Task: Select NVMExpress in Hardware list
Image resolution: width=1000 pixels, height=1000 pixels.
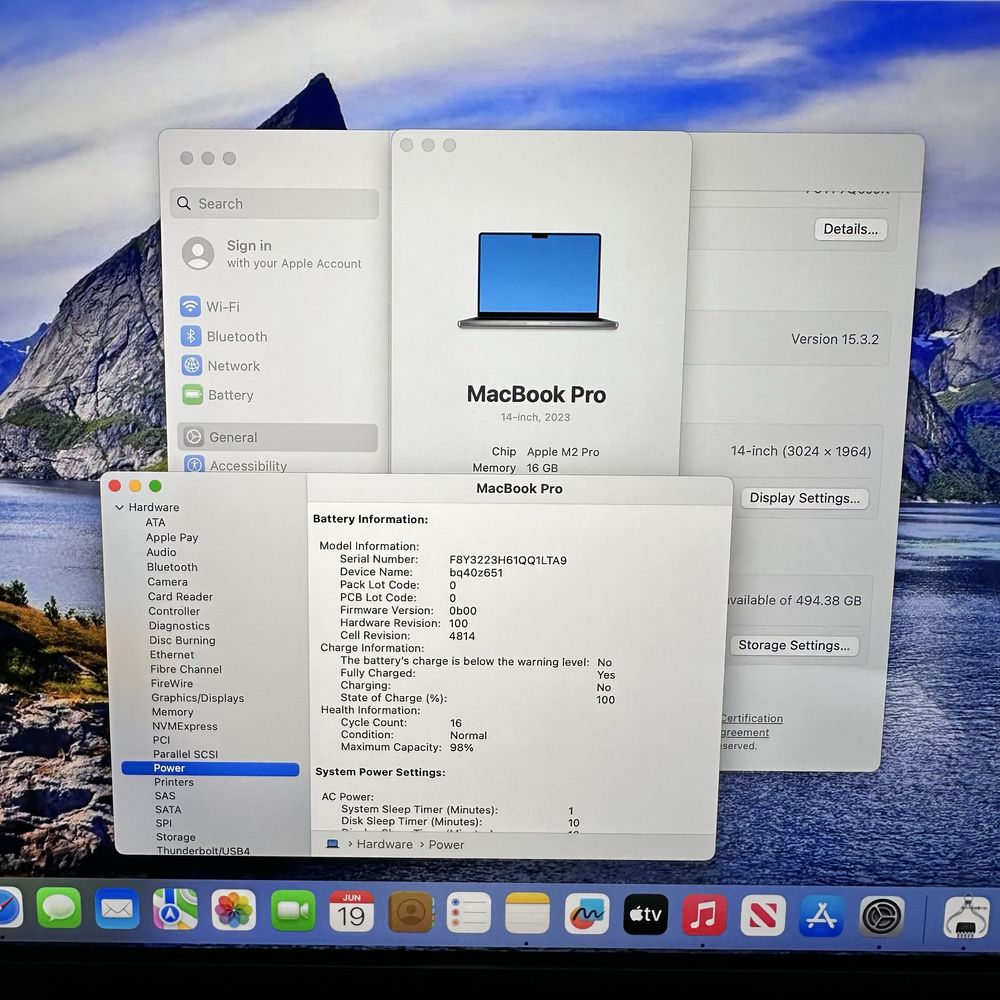Action: 184,726
